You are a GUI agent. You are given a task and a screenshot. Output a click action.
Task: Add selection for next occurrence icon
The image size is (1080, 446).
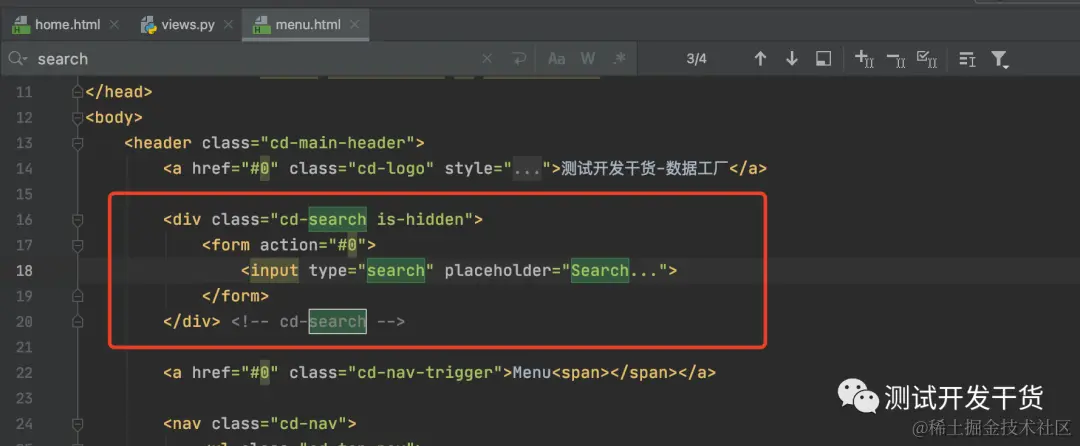coord(864,59)
